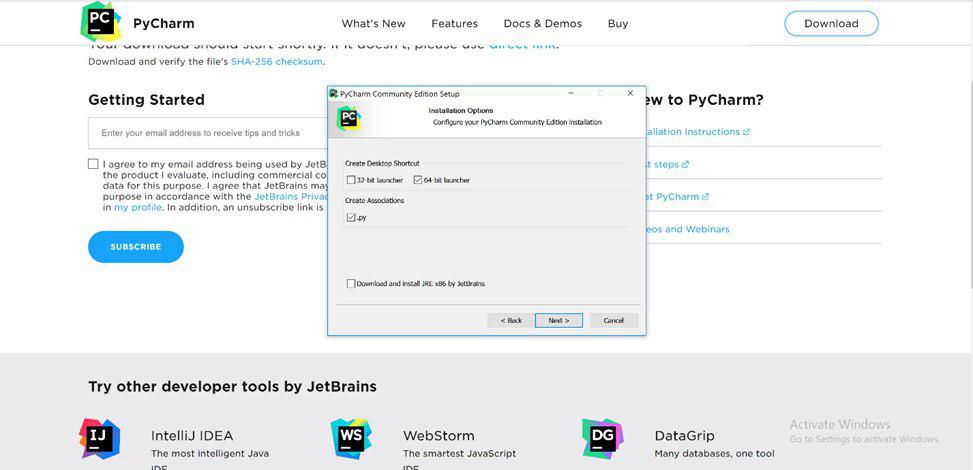Check Download and install JRE x86 option
973x470 pixels.
[351, 284]
